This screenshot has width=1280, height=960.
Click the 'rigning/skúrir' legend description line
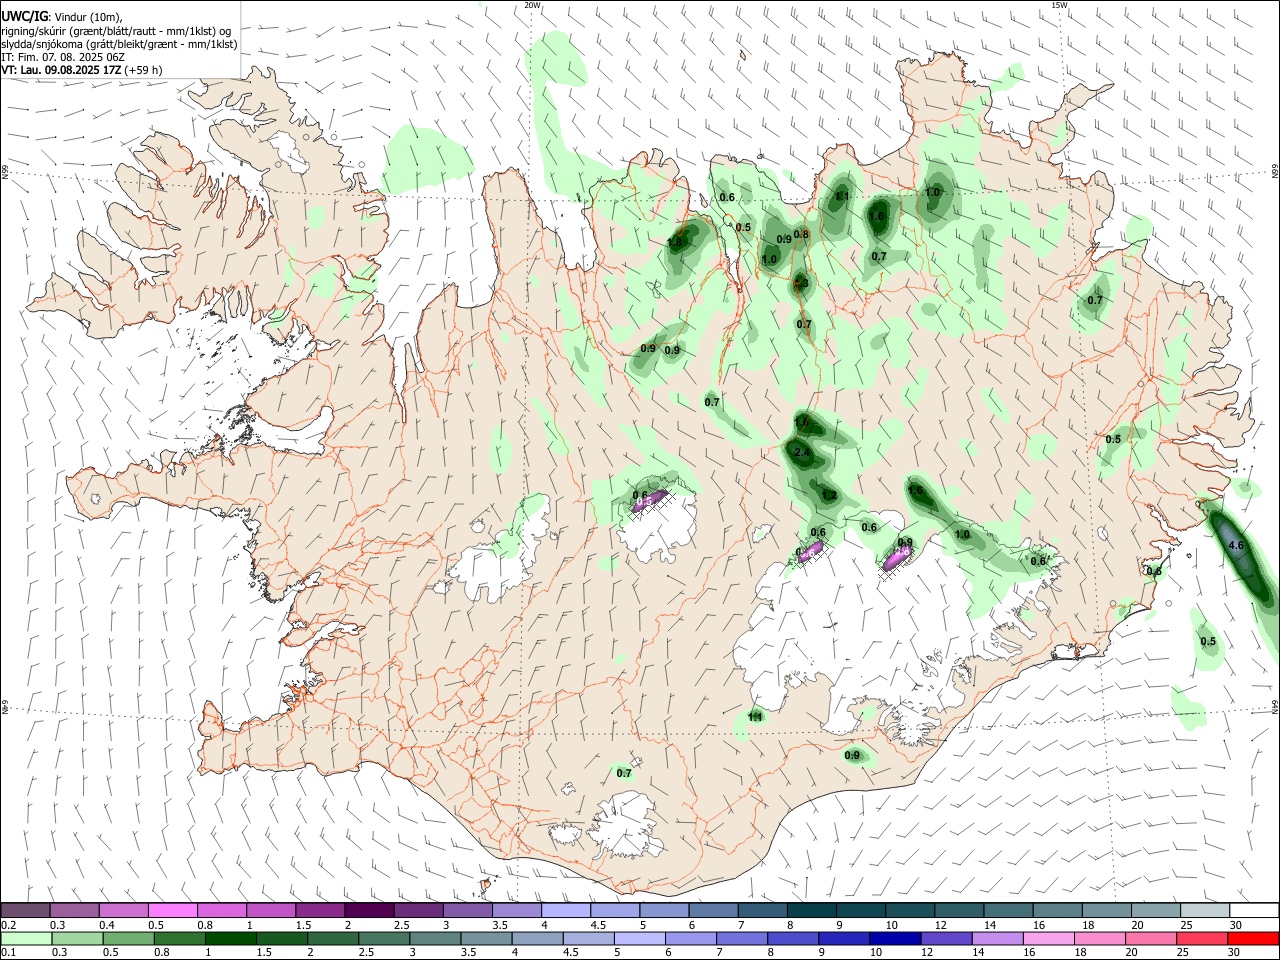pos(116,31)
